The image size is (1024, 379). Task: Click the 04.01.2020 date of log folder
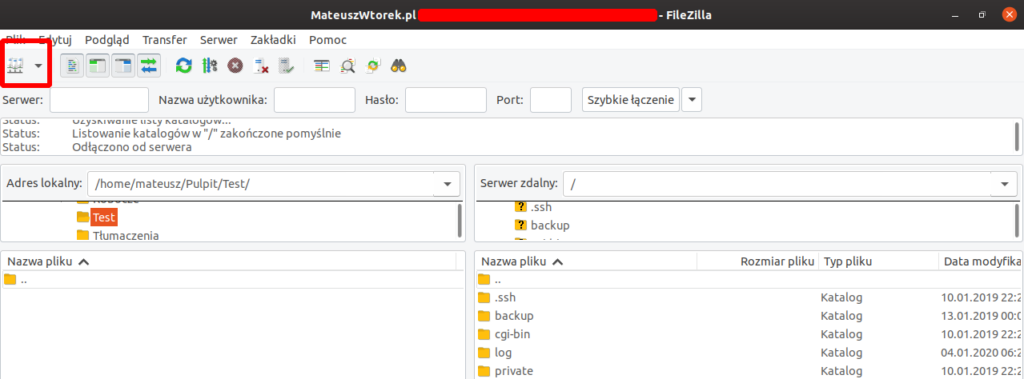982,353
